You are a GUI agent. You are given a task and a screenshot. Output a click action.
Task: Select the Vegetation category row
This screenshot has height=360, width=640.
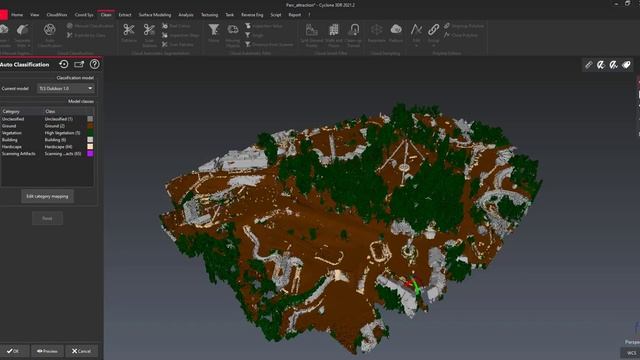pyautogui.click(x=47, y=133)
